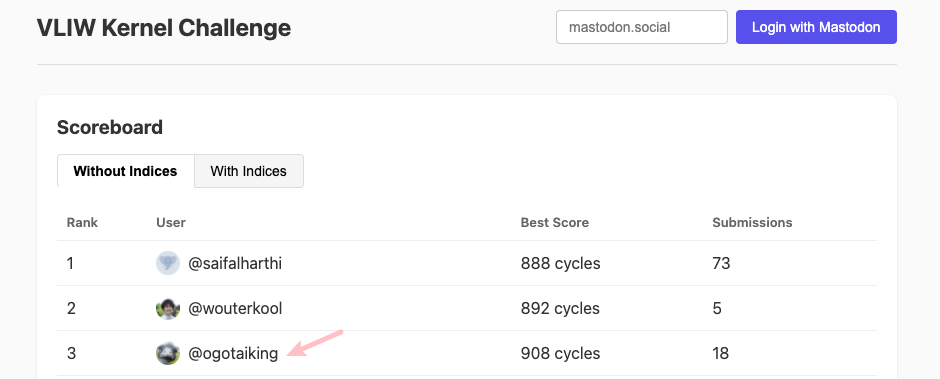Screen dimensions: 940x379
Task: Click the Best Score column header
Action: 555,222
